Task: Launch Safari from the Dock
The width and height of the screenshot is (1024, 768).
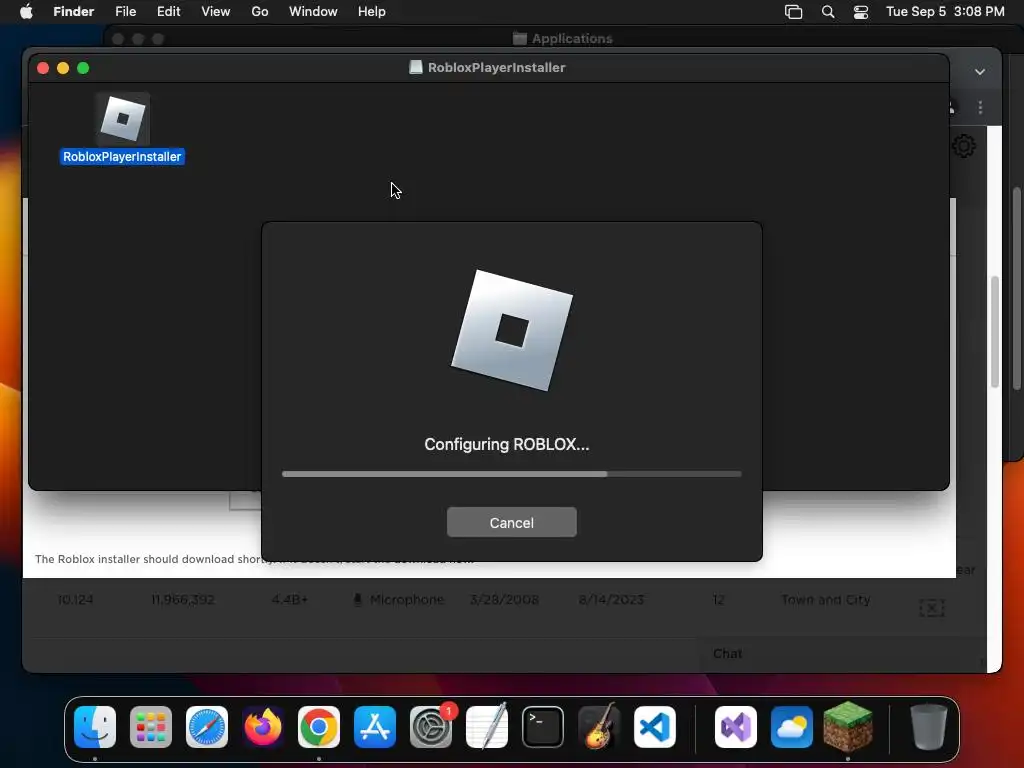Action: point(207,727)
